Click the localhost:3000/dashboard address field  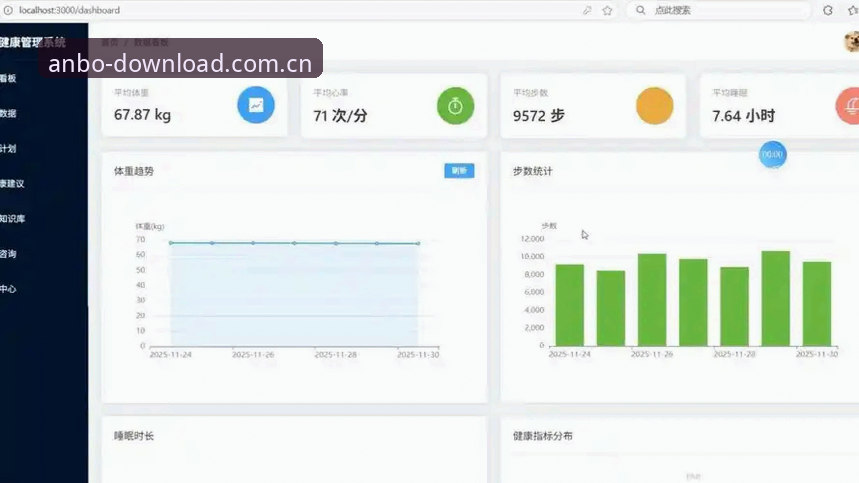296,10
